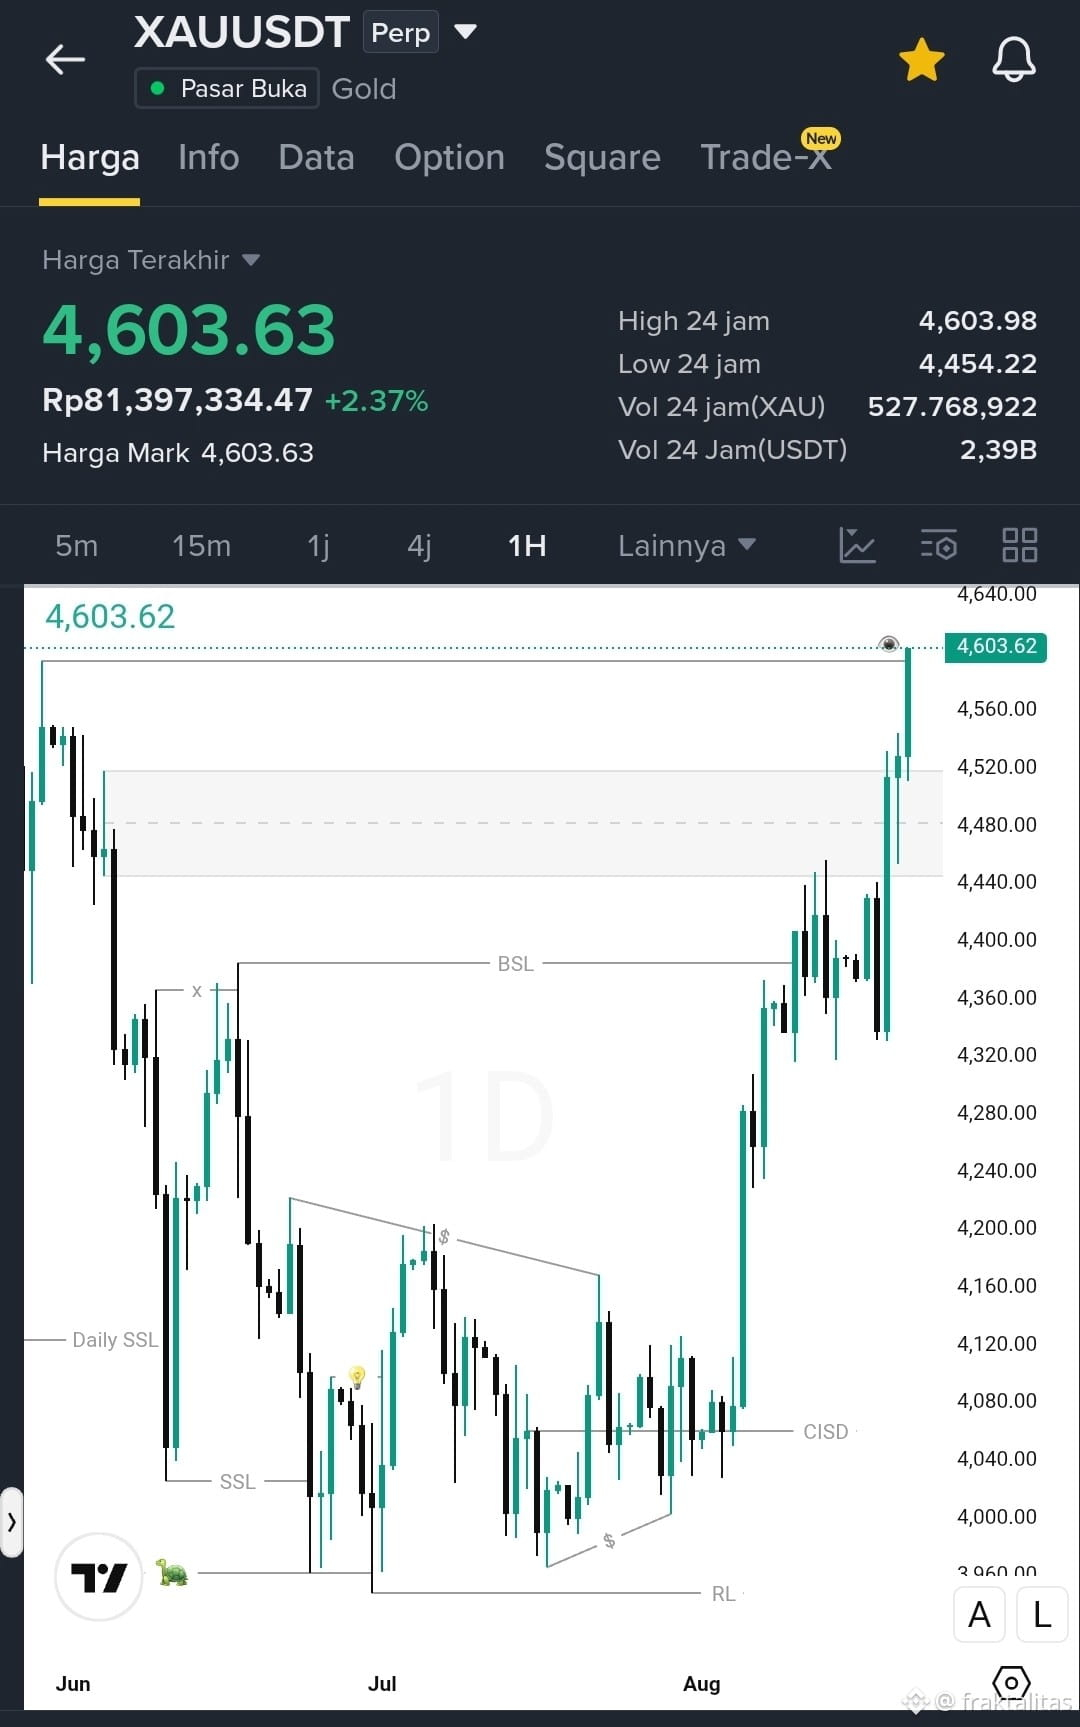Click the 4,400.00 price axis label

pyautogui.click(x=997, y=940)
